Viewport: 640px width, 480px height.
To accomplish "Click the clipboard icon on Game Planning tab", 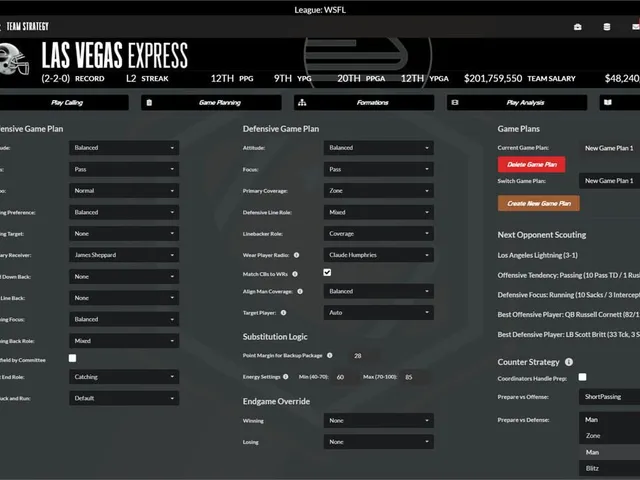I will (149, 102).
